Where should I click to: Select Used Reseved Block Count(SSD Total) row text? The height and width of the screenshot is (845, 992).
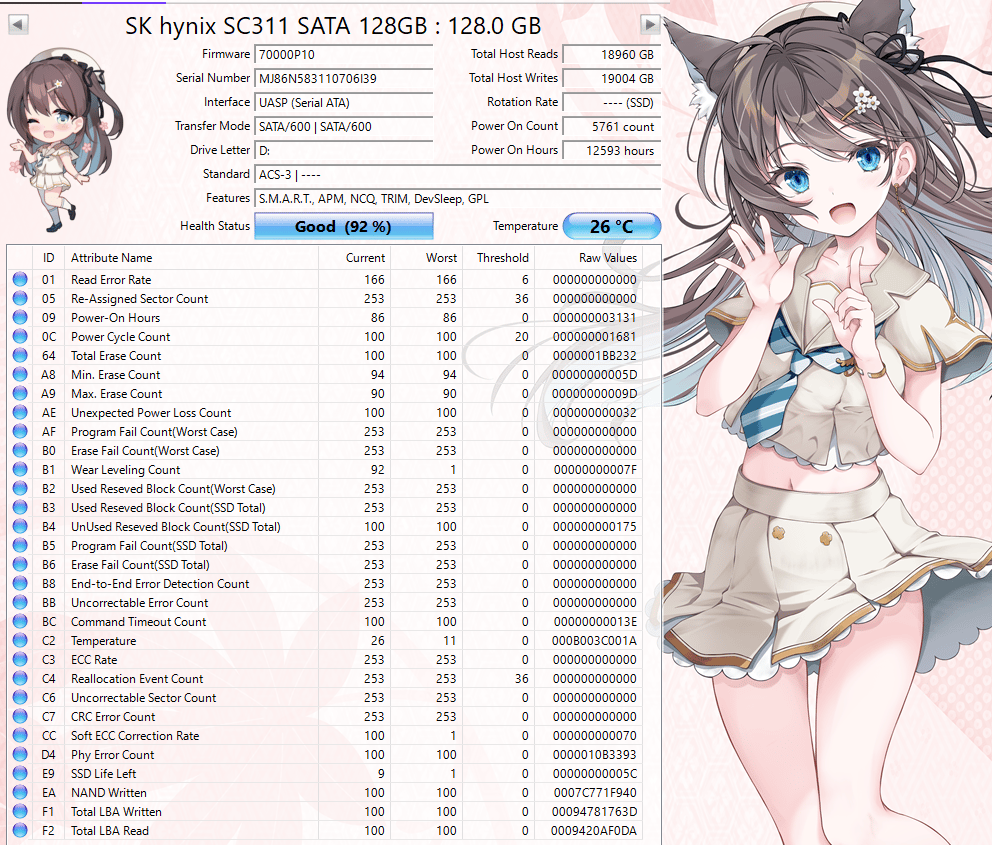[168, 507]
